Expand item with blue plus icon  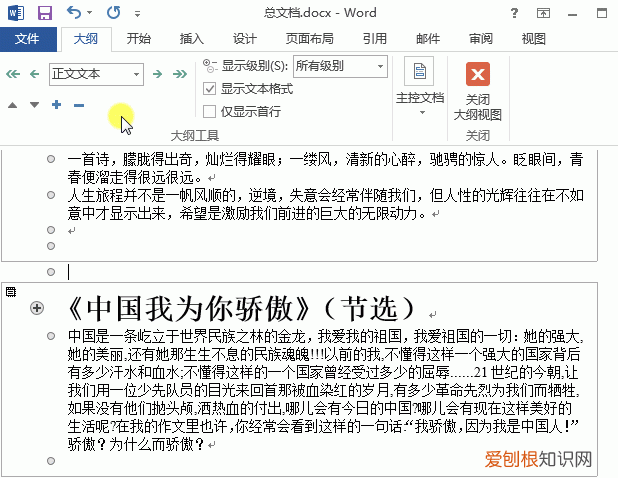click(x=57, y=104)
